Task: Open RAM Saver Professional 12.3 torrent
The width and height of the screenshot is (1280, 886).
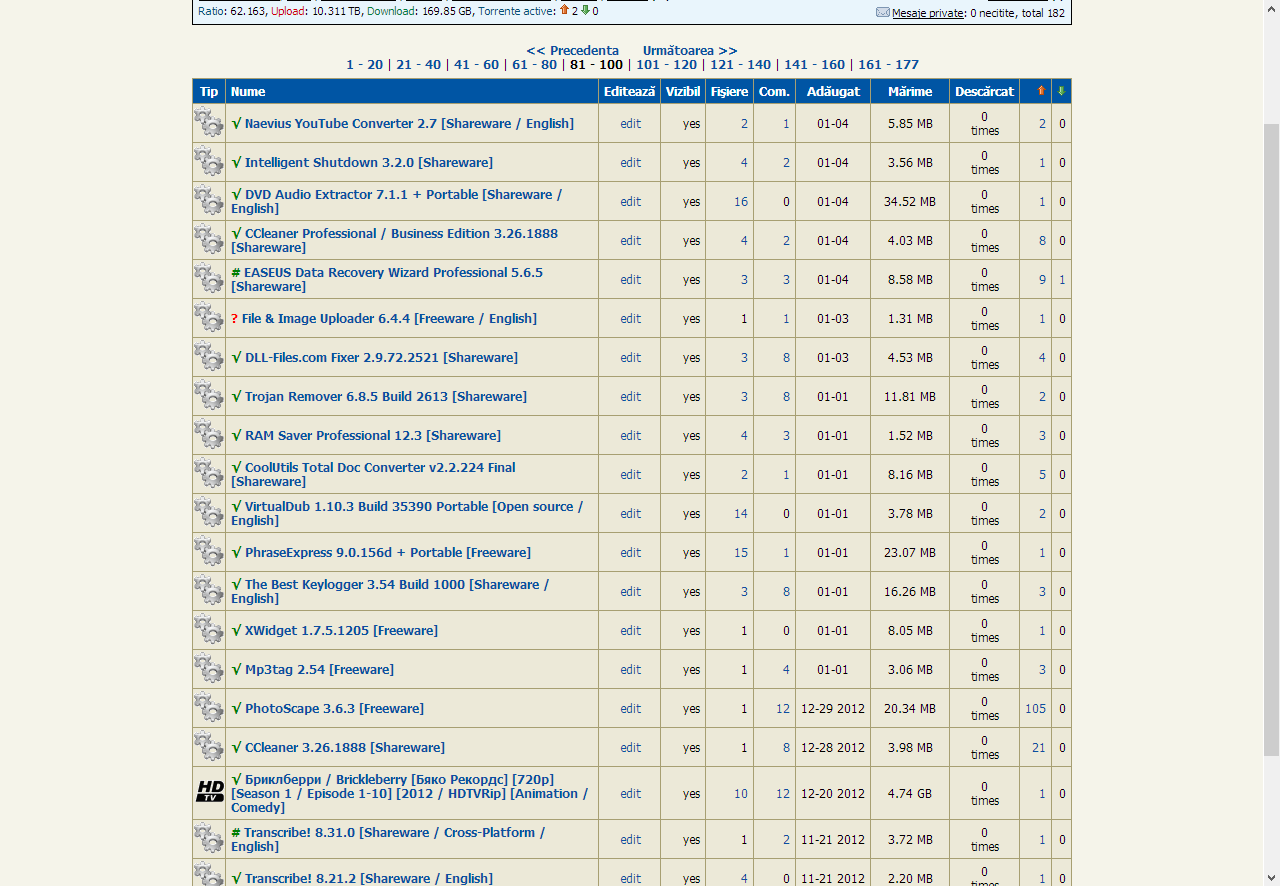Action: (x=373, y=435)
